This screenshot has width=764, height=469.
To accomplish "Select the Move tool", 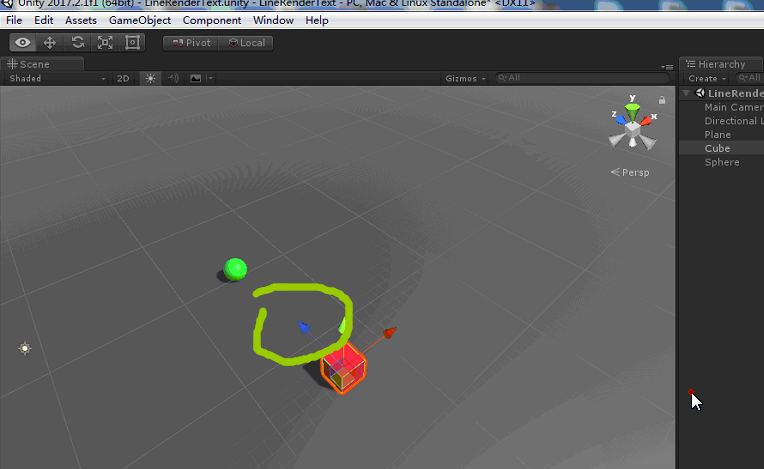I will pyautogui.click(x=50, y=43).
